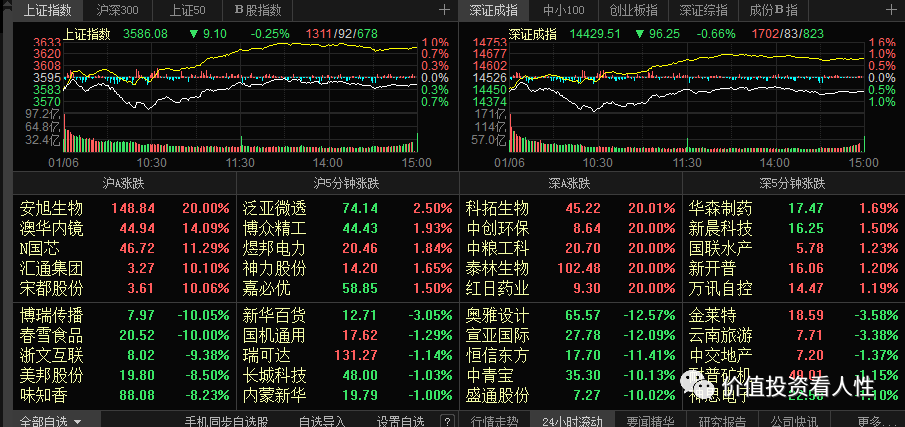Open the help question mark icon
The height and width of the screenshot is (427, 905).
pyautogui.click(x=446, y=421)
